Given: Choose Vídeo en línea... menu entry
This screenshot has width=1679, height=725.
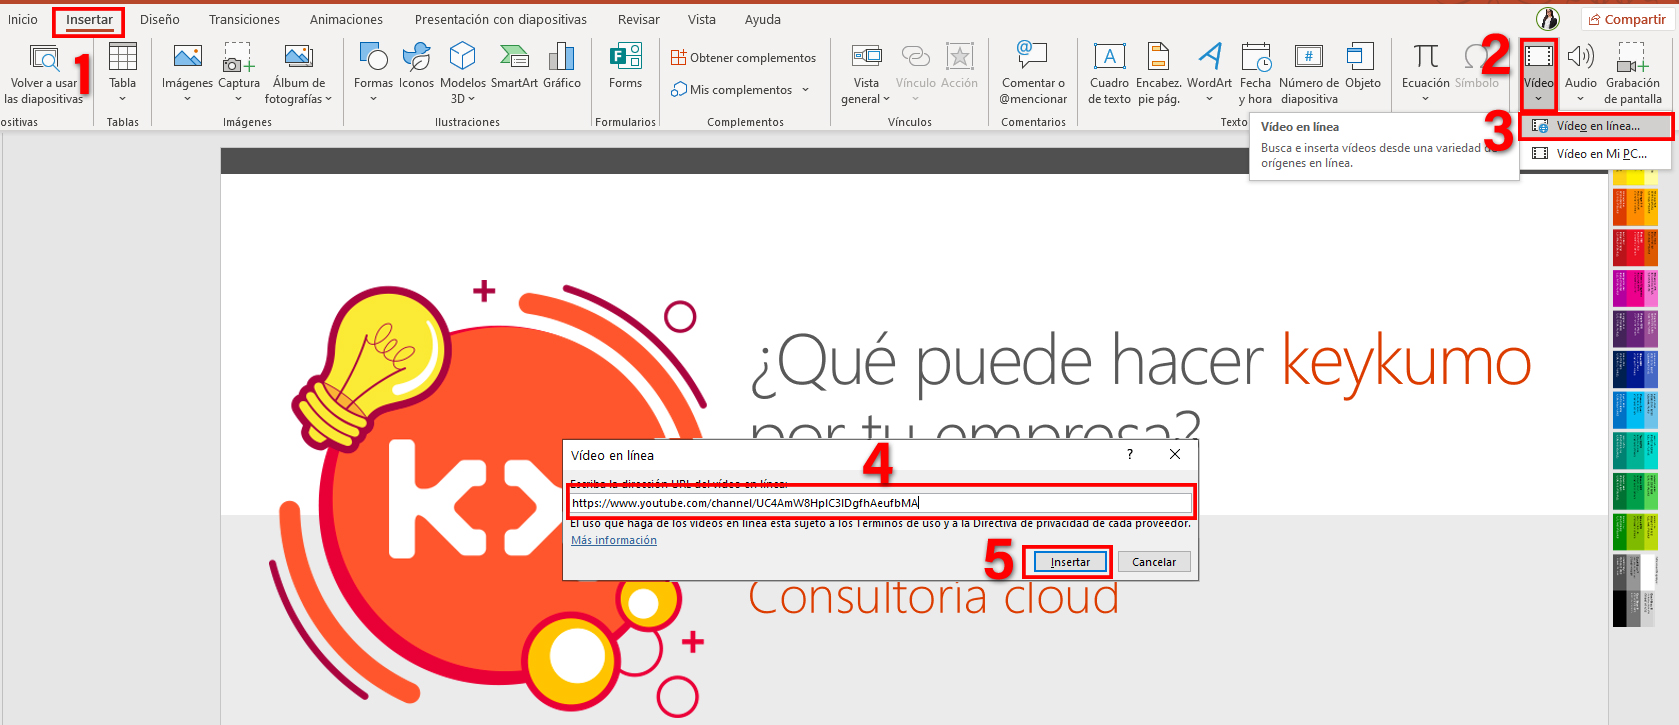Looking at the screenshot, I should [1596, 126].
